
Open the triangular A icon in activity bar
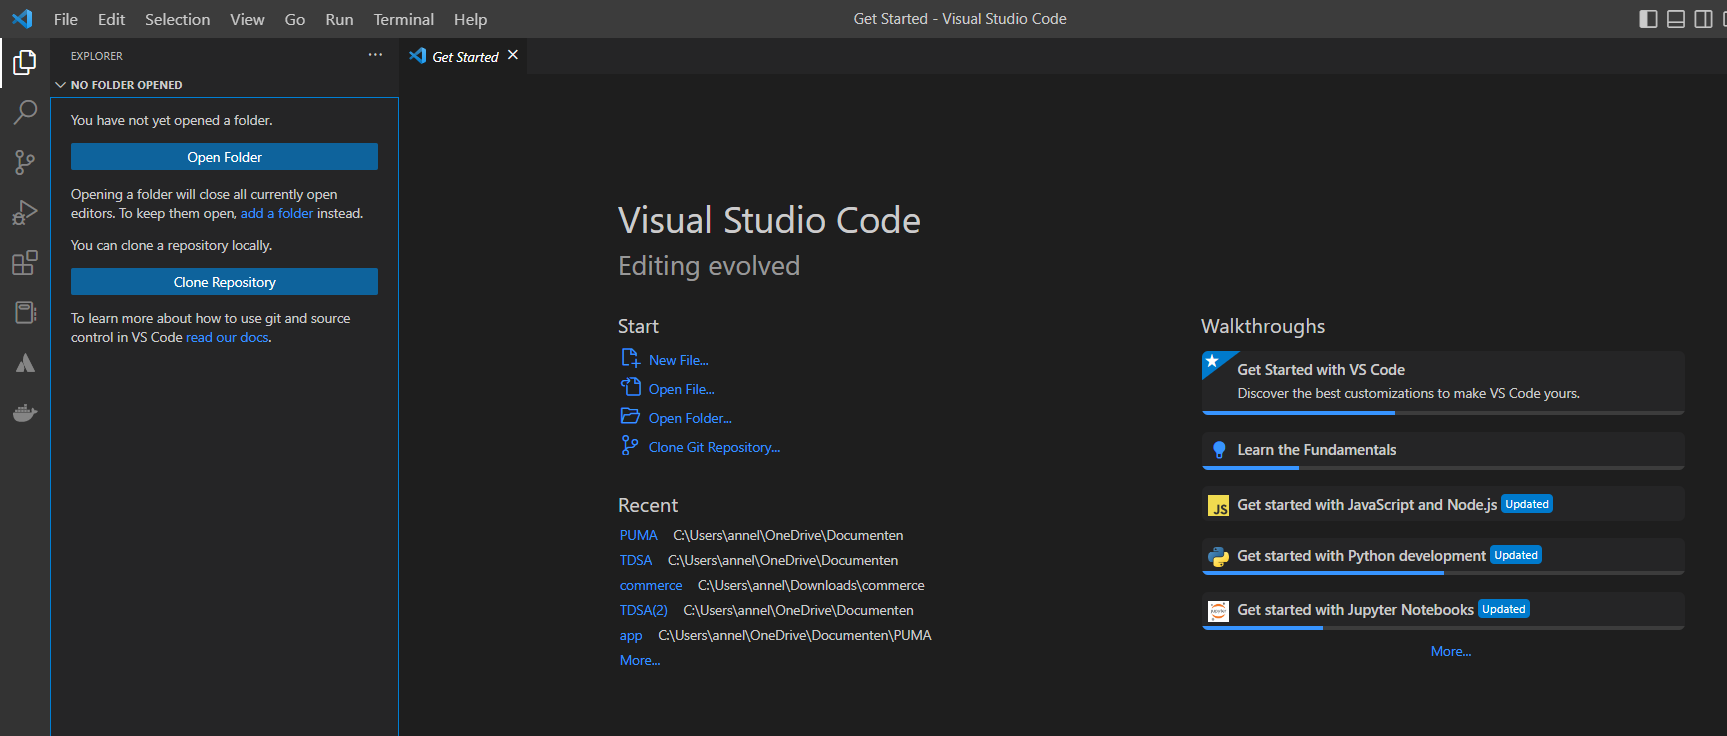25,362
